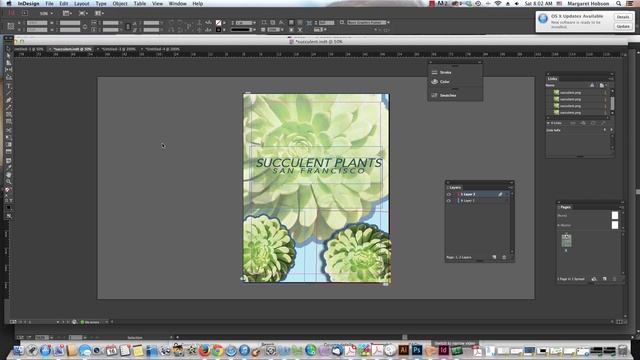640x360 pixels.
Task: Create a new page in Pages panel
Action: point(604,279)
